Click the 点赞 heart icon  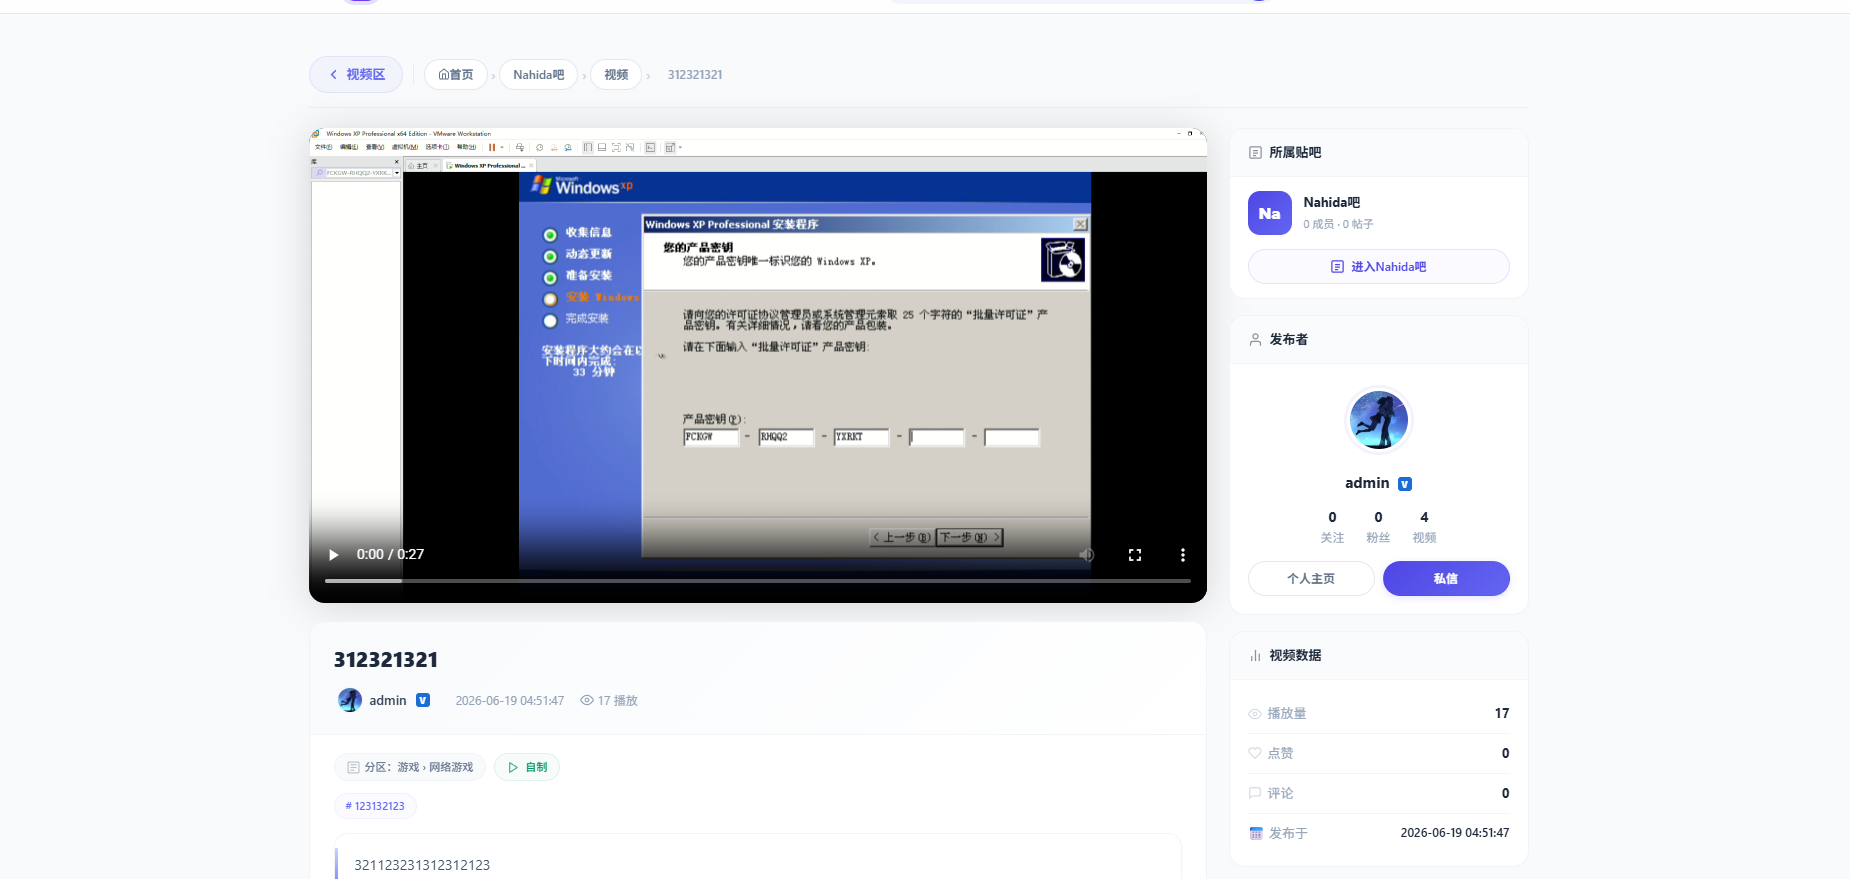(x=1255, y=753)
